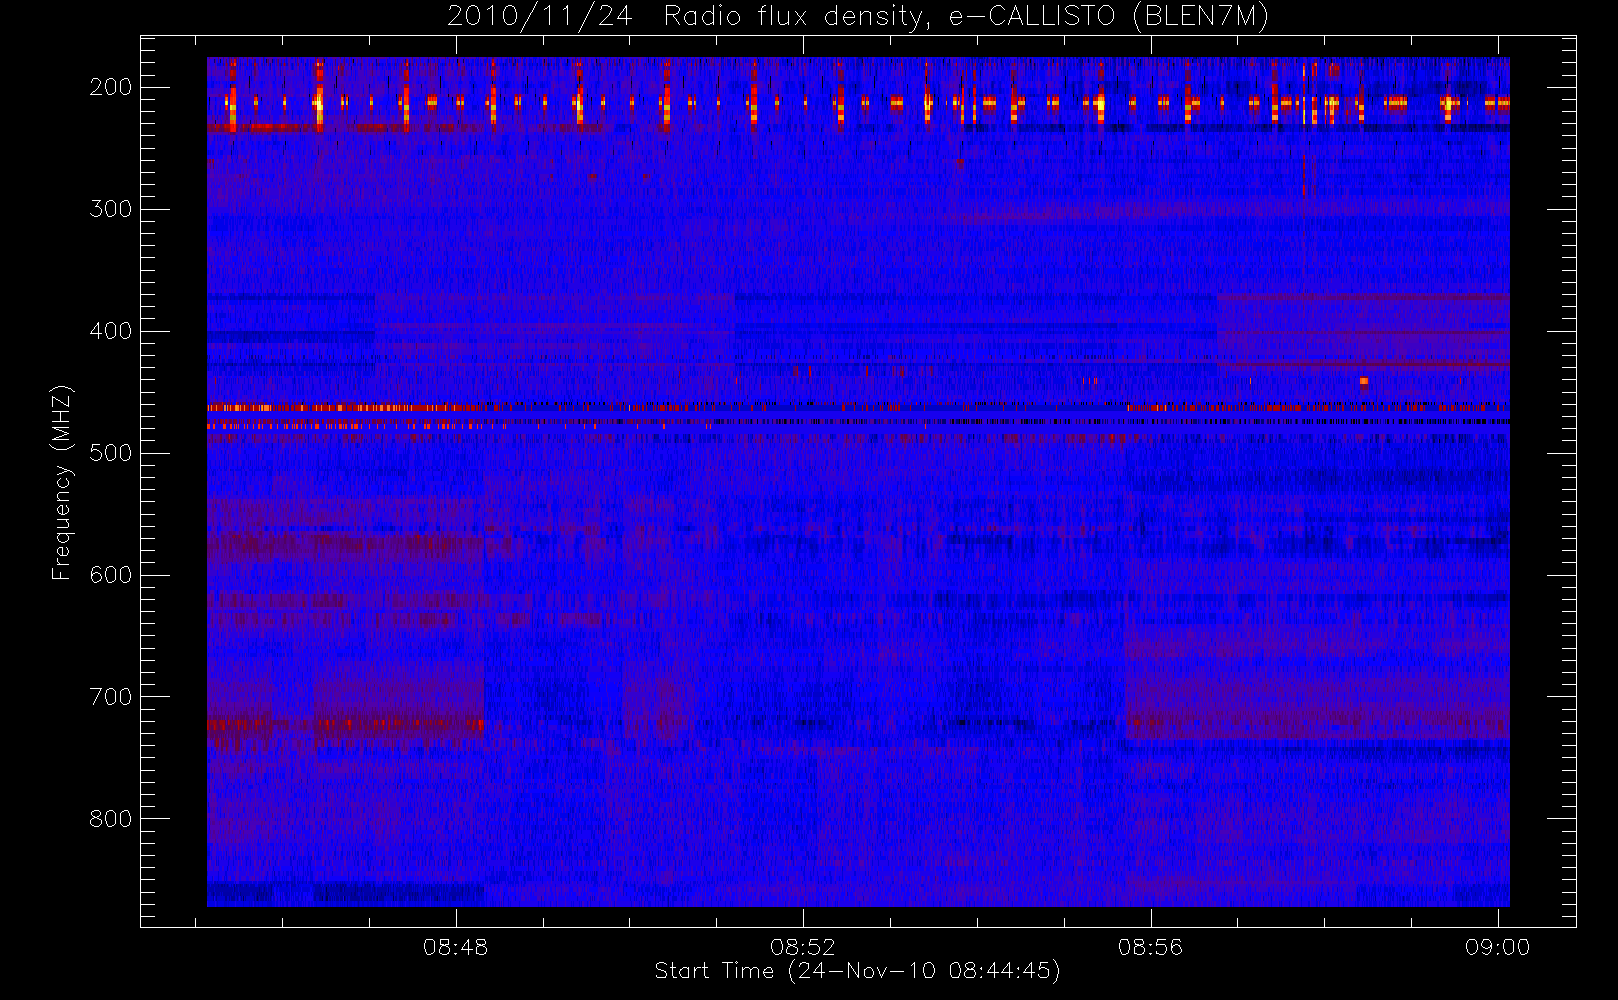Click the 09:00 time tick label
This screenshot has width=1618, height=1000.
coord(1497,947)
